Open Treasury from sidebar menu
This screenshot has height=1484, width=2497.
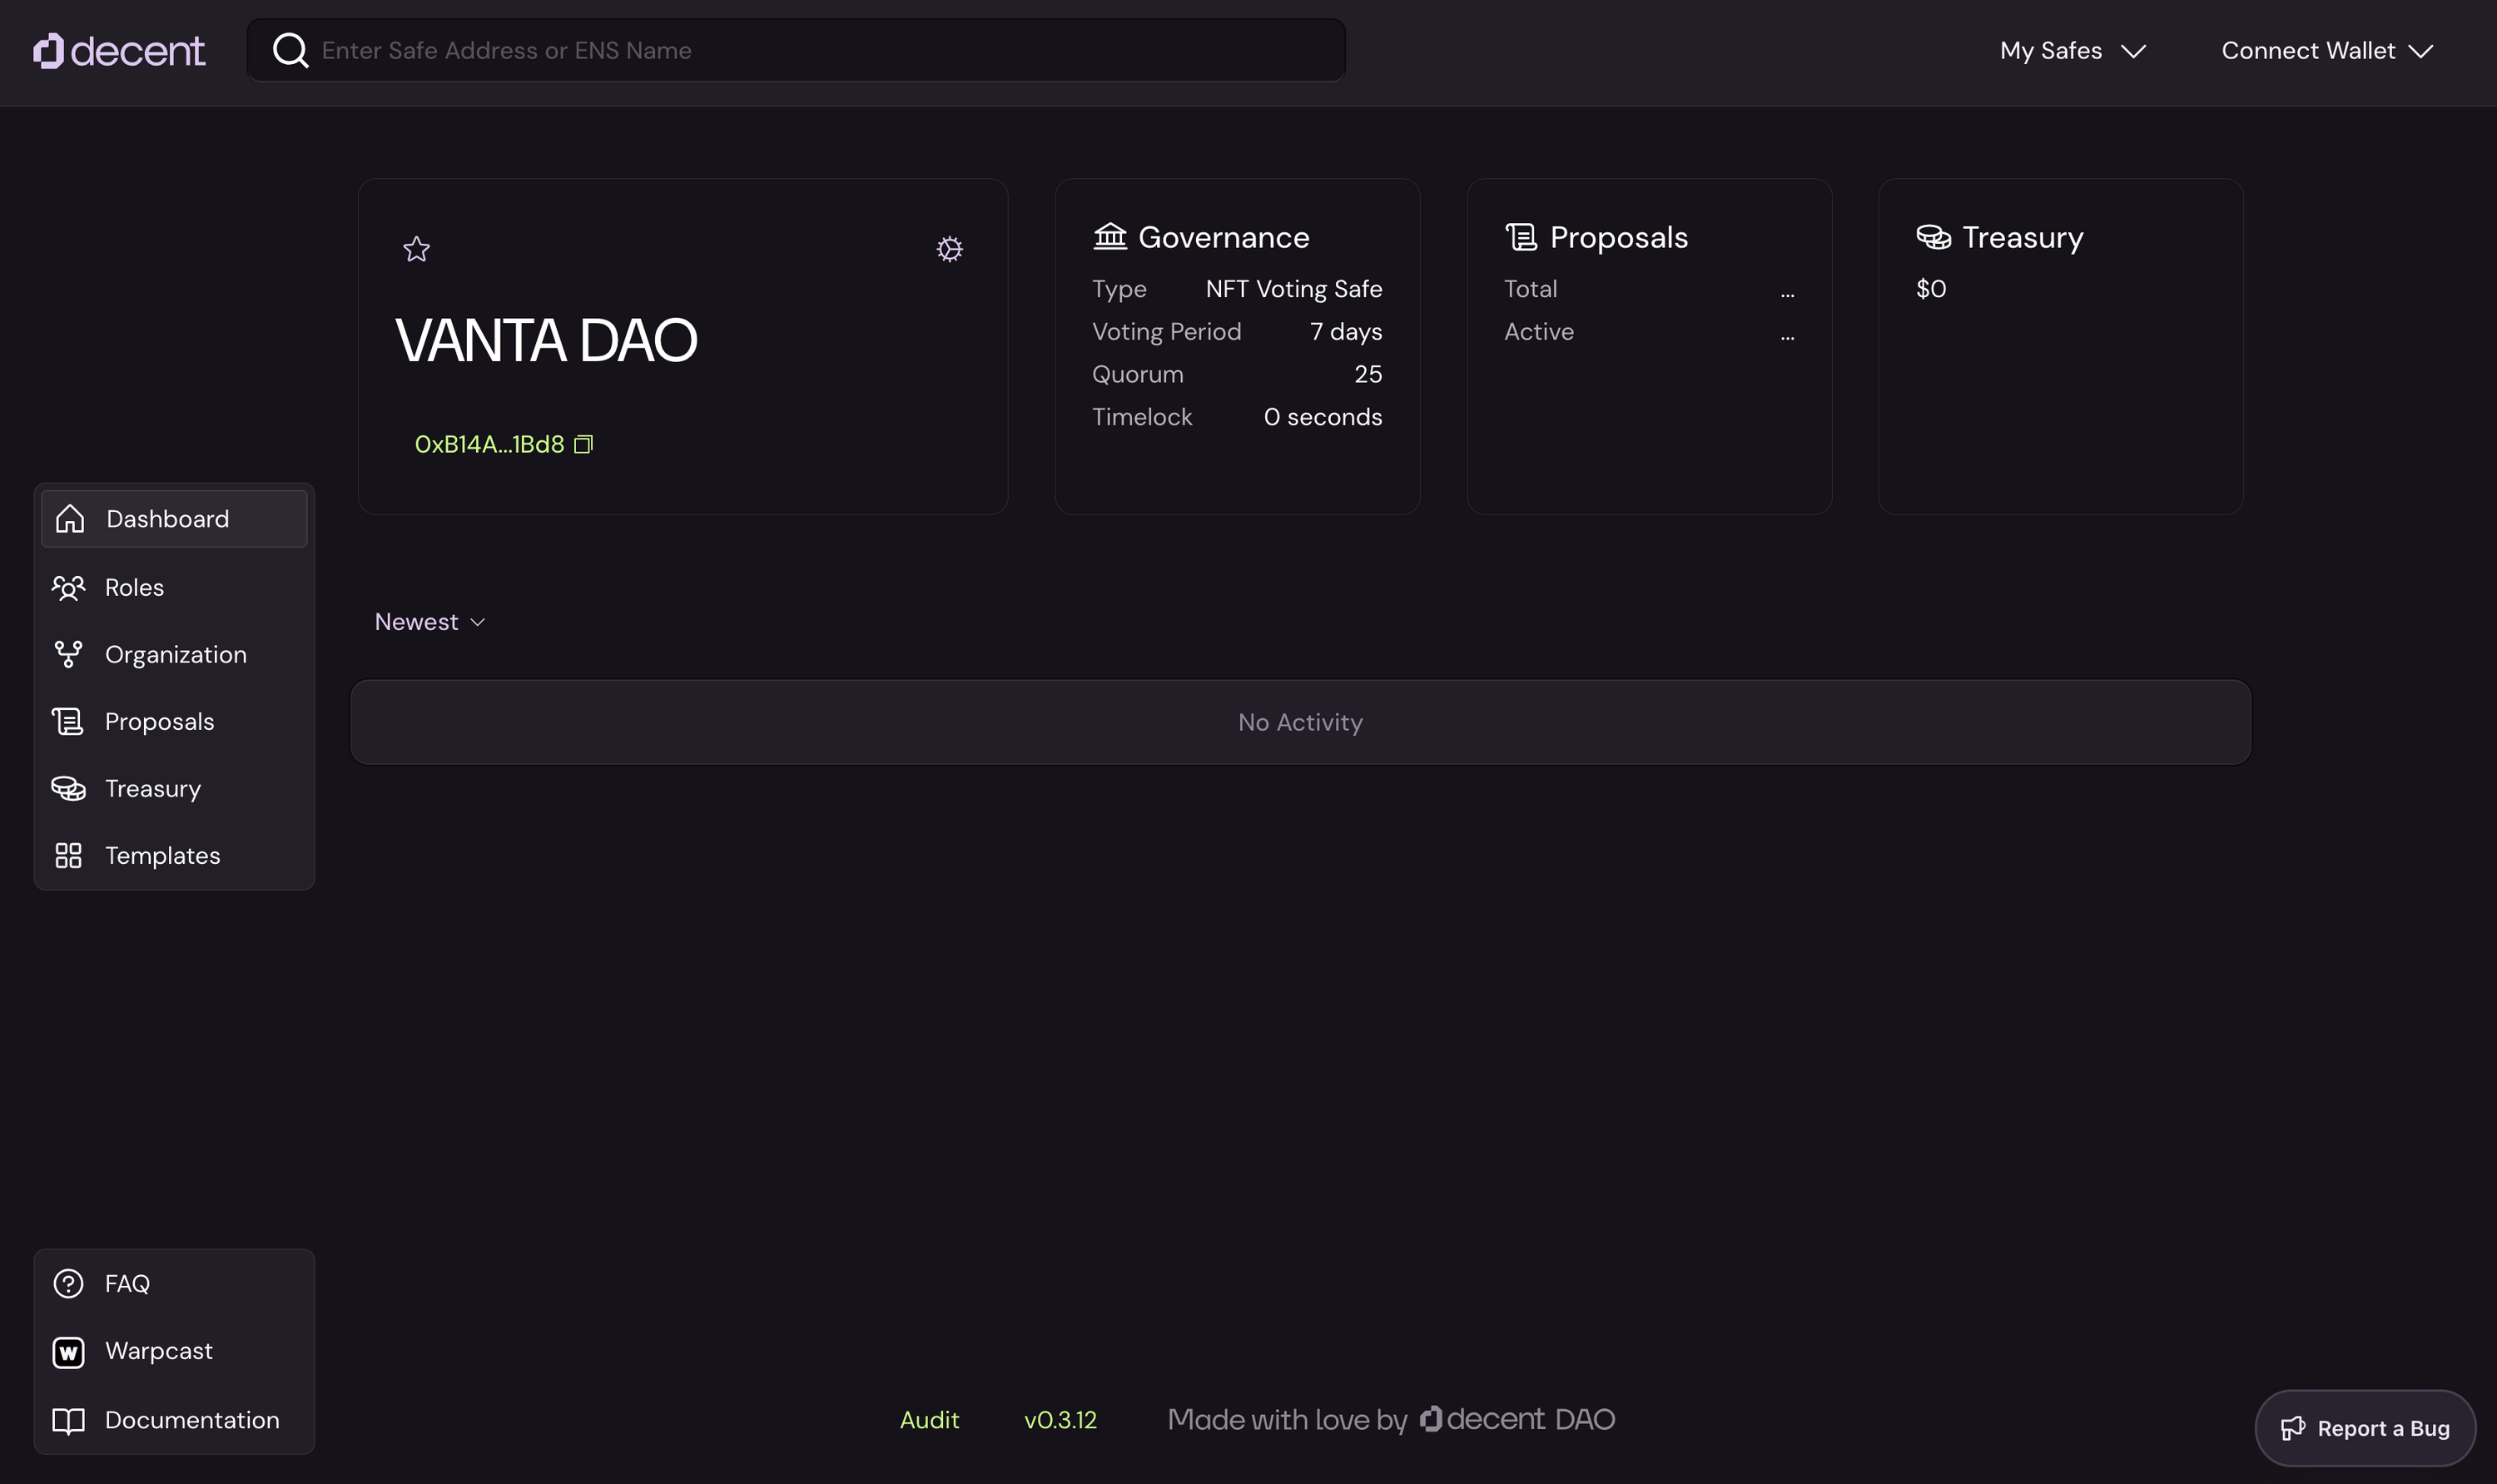click(x=152, y=788)
